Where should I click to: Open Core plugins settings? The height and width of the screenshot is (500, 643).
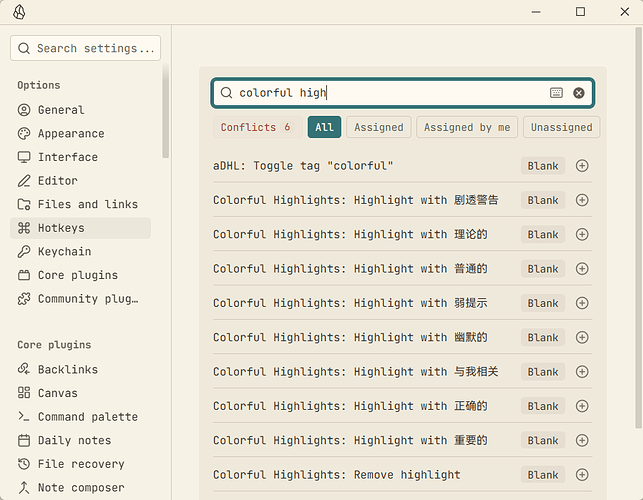click(x=80, y=275)
